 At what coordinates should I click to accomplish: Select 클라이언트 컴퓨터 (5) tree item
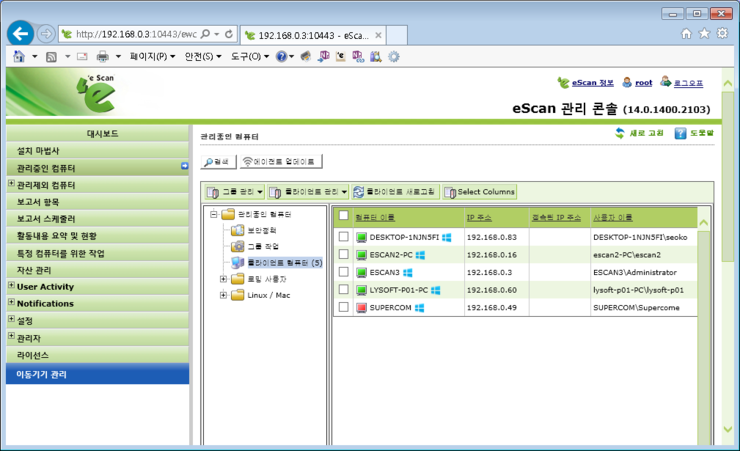[x=285, y=263]
